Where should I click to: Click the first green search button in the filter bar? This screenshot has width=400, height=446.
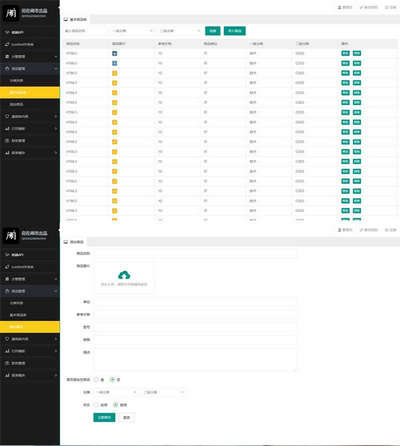213,31
